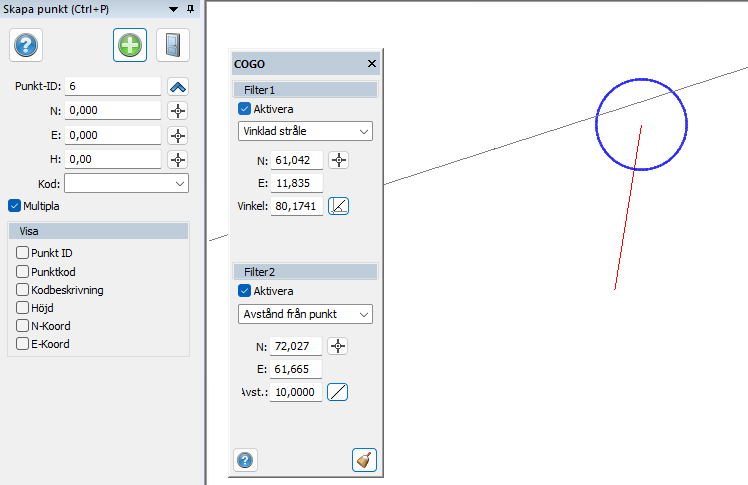748x485 pixels.
Task: Click the angle pick icon beside Vinkel
Action: point(339,207)
